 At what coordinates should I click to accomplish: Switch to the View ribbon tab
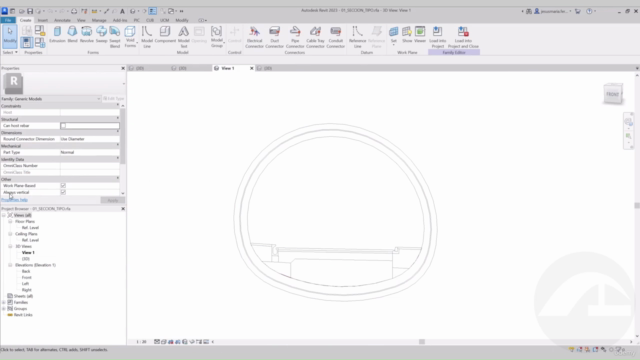tap(81, 20)
